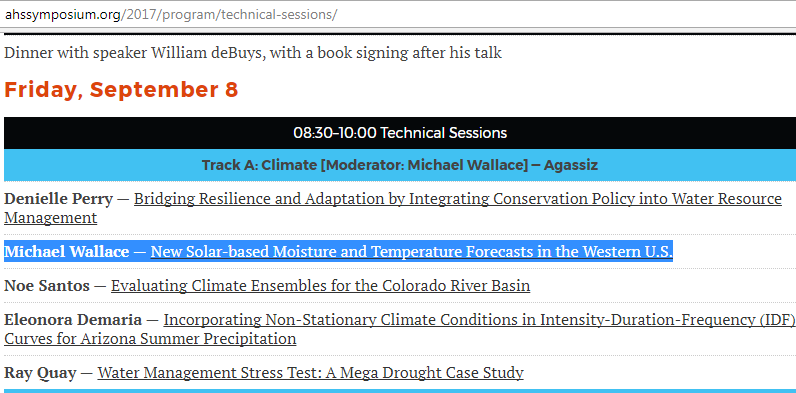Click the dinner with William deBuys text

pos(253,52)
